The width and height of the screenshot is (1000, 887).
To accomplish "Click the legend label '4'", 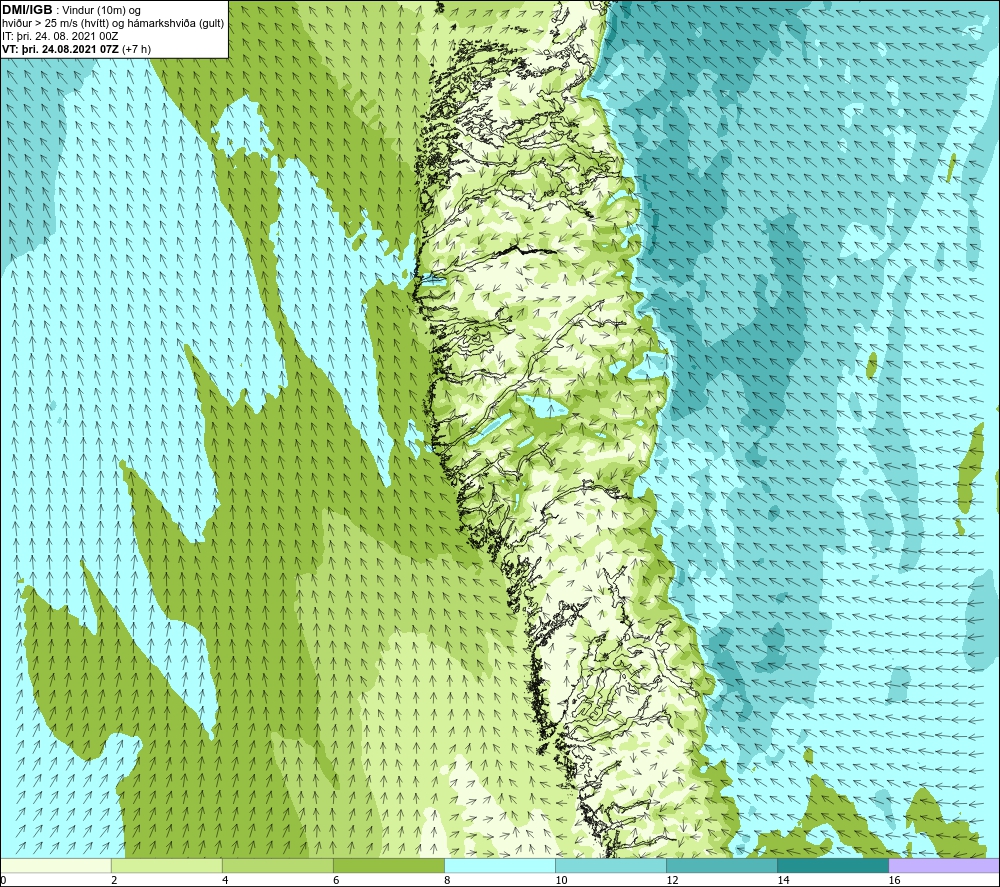I will (225, 881).
